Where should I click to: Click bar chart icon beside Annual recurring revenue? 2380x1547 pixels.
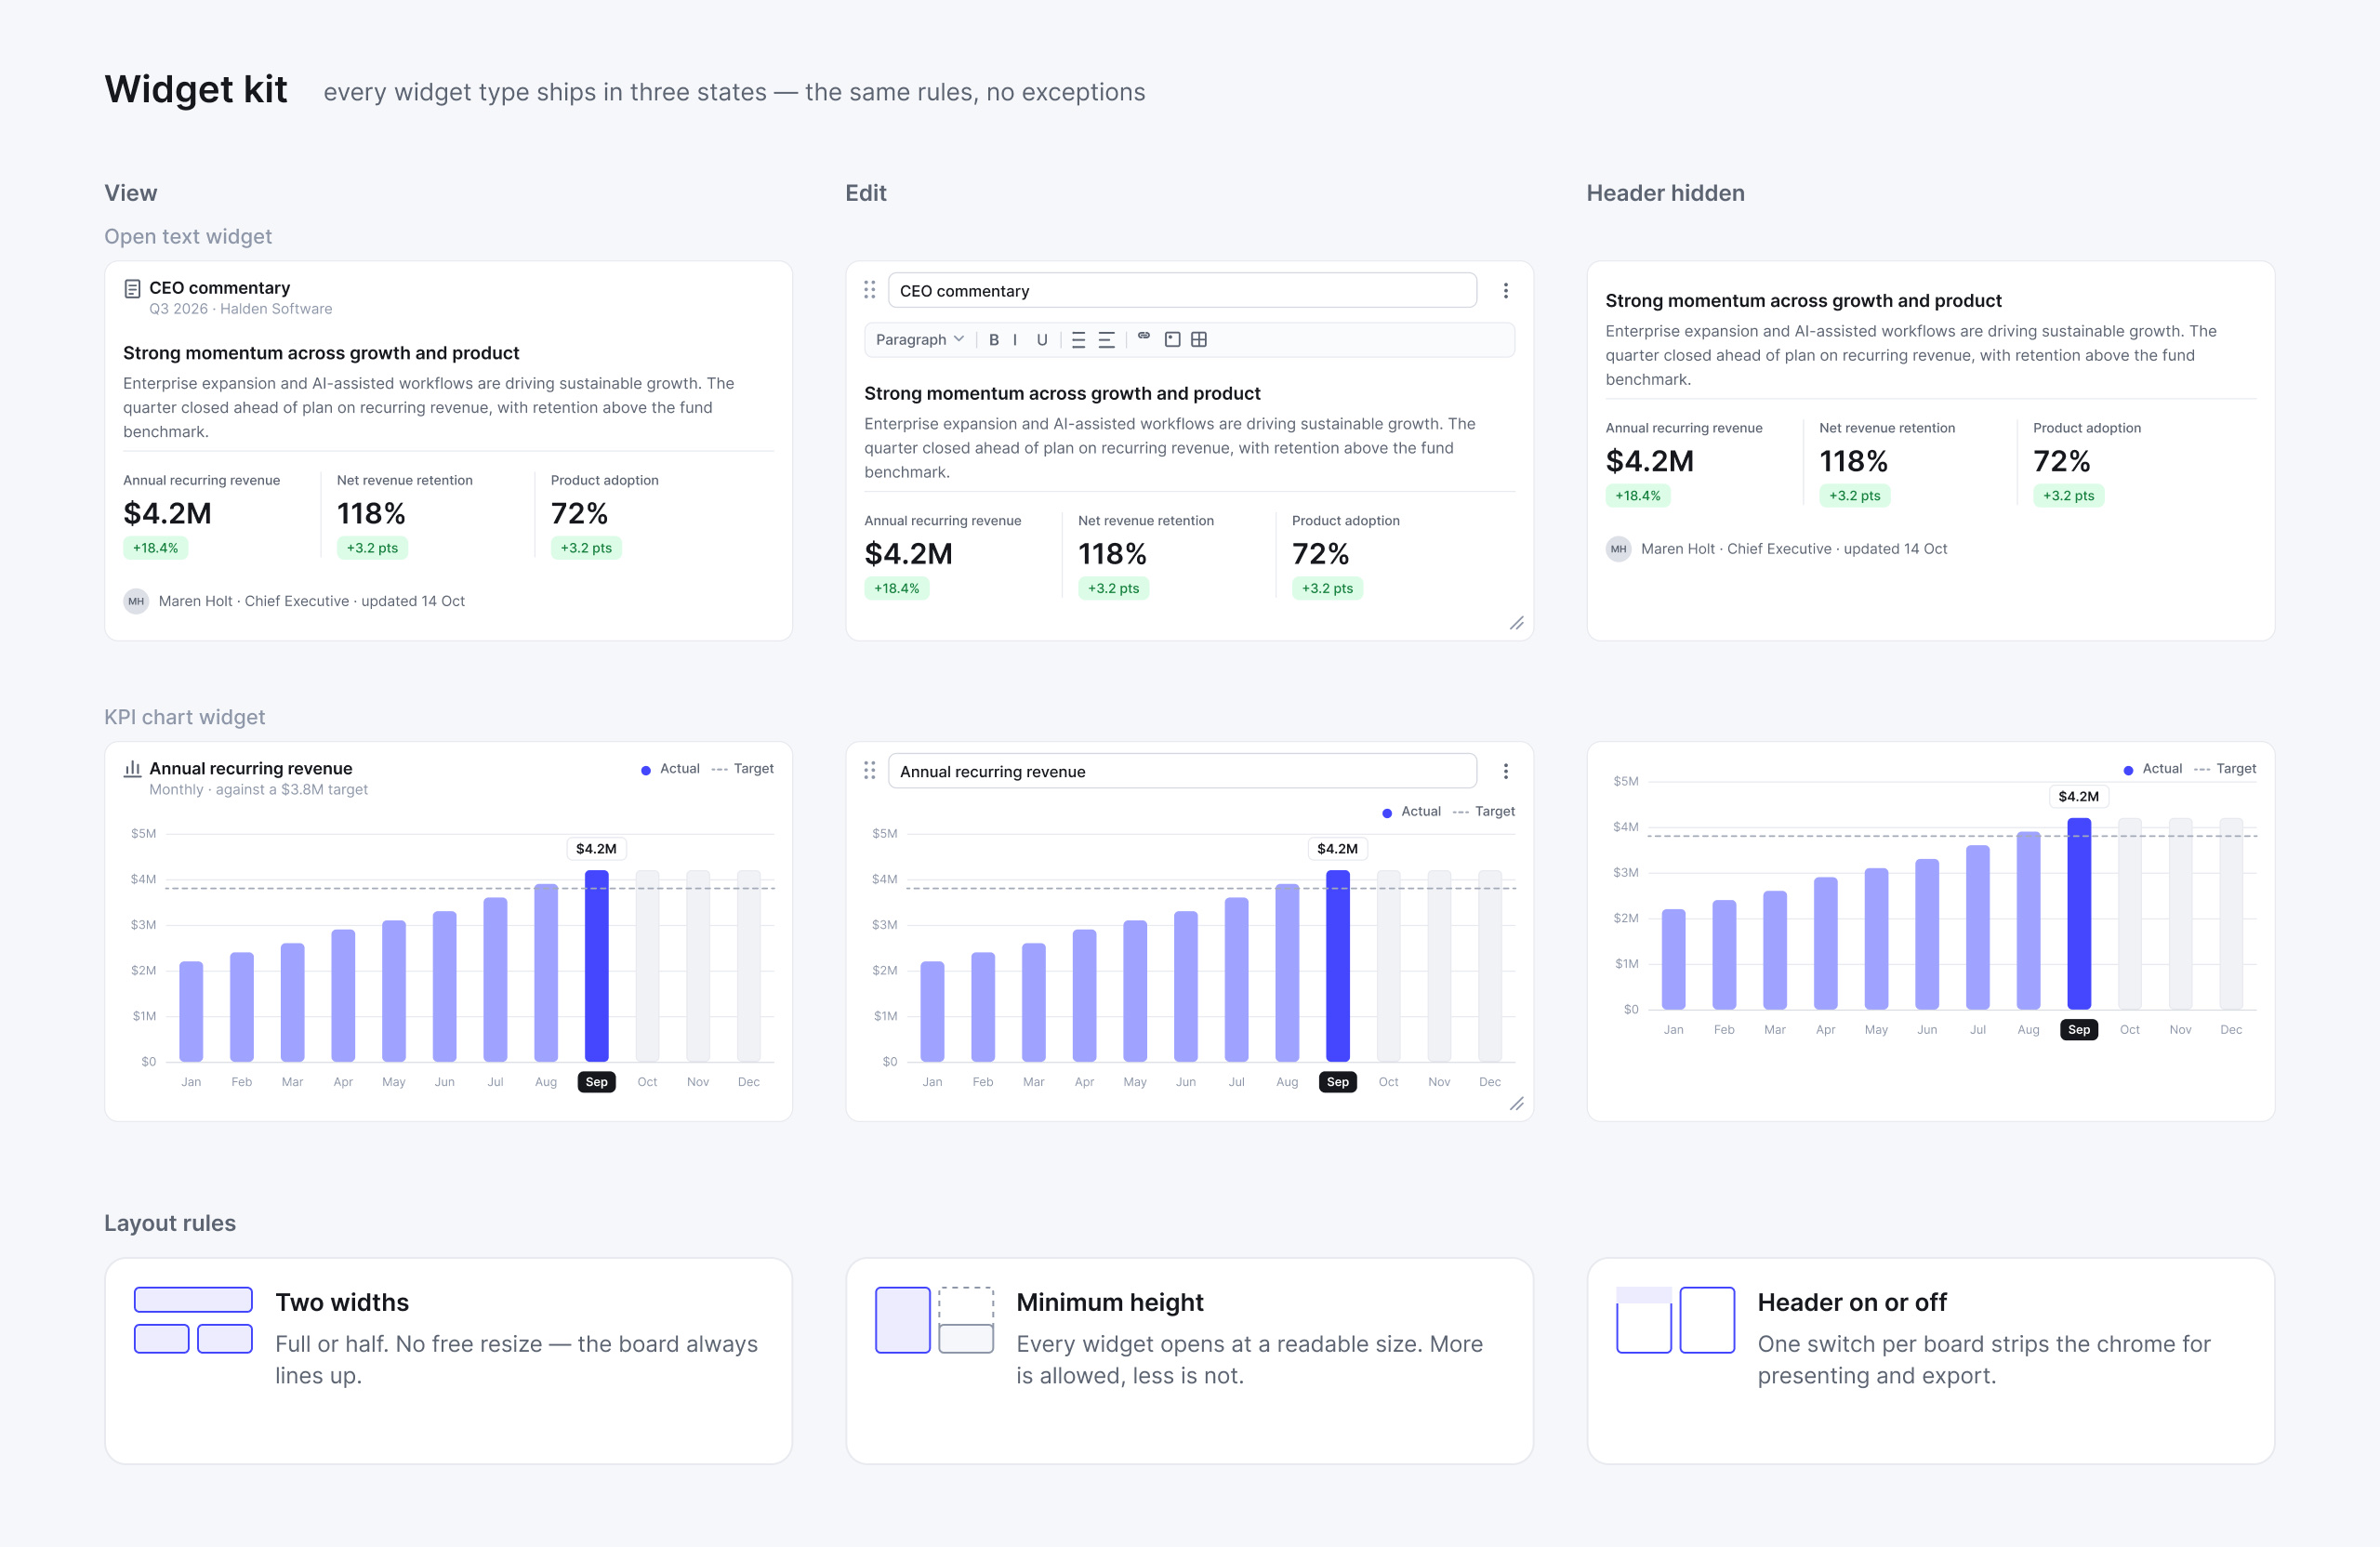pos(132,769)
